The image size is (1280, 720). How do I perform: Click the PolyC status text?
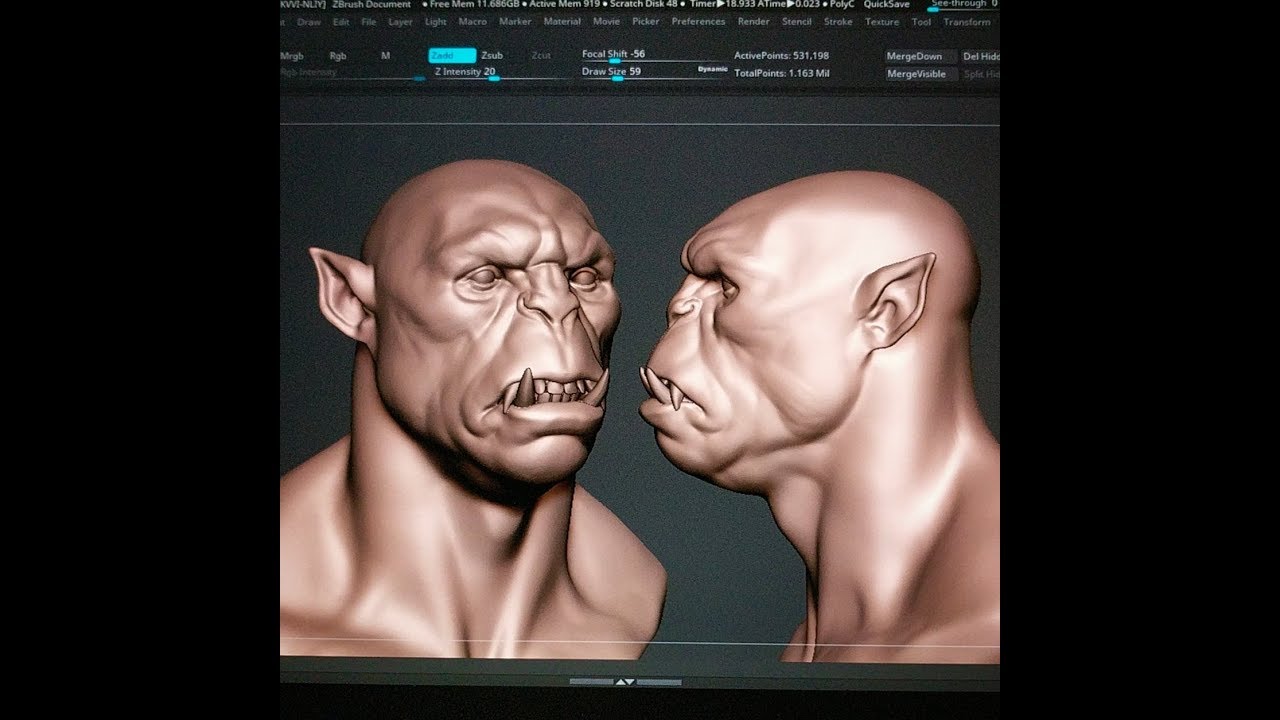pos(842,5)
